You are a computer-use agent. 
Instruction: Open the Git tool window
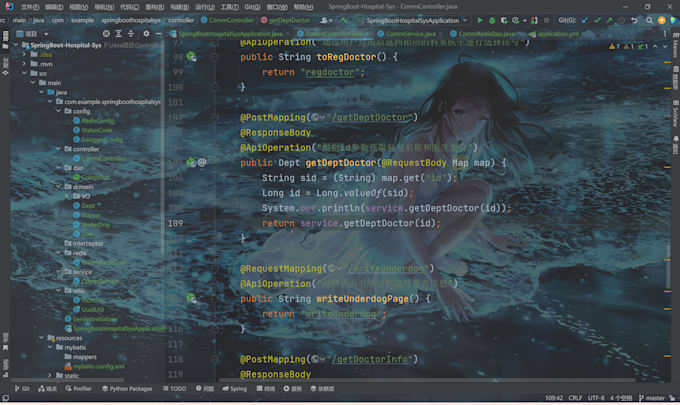click(x=22, y=389)
